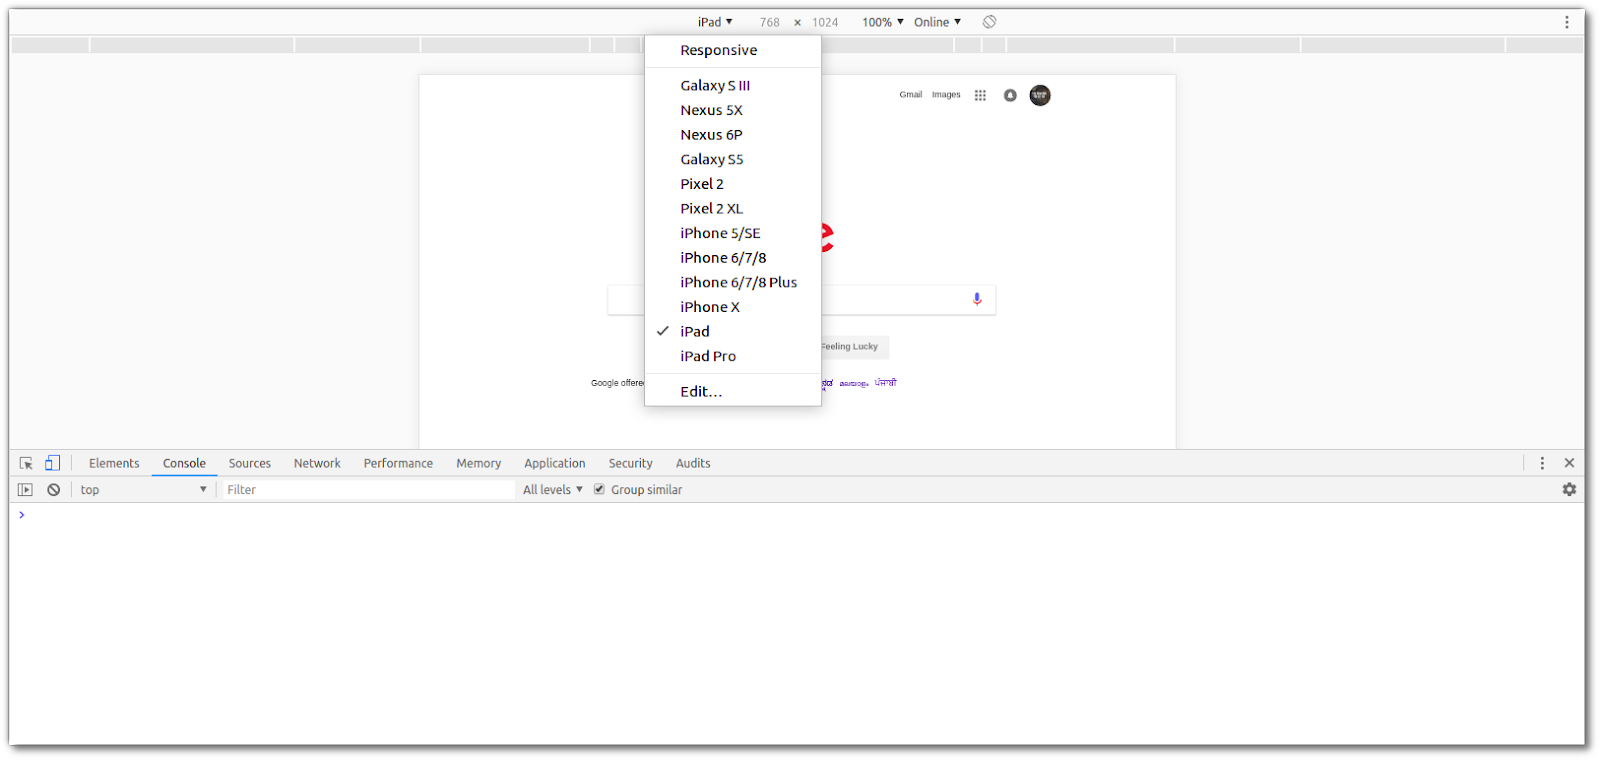Select iPhone 5/SE device
The image size is (1600, 760).
tap(733, 233)
